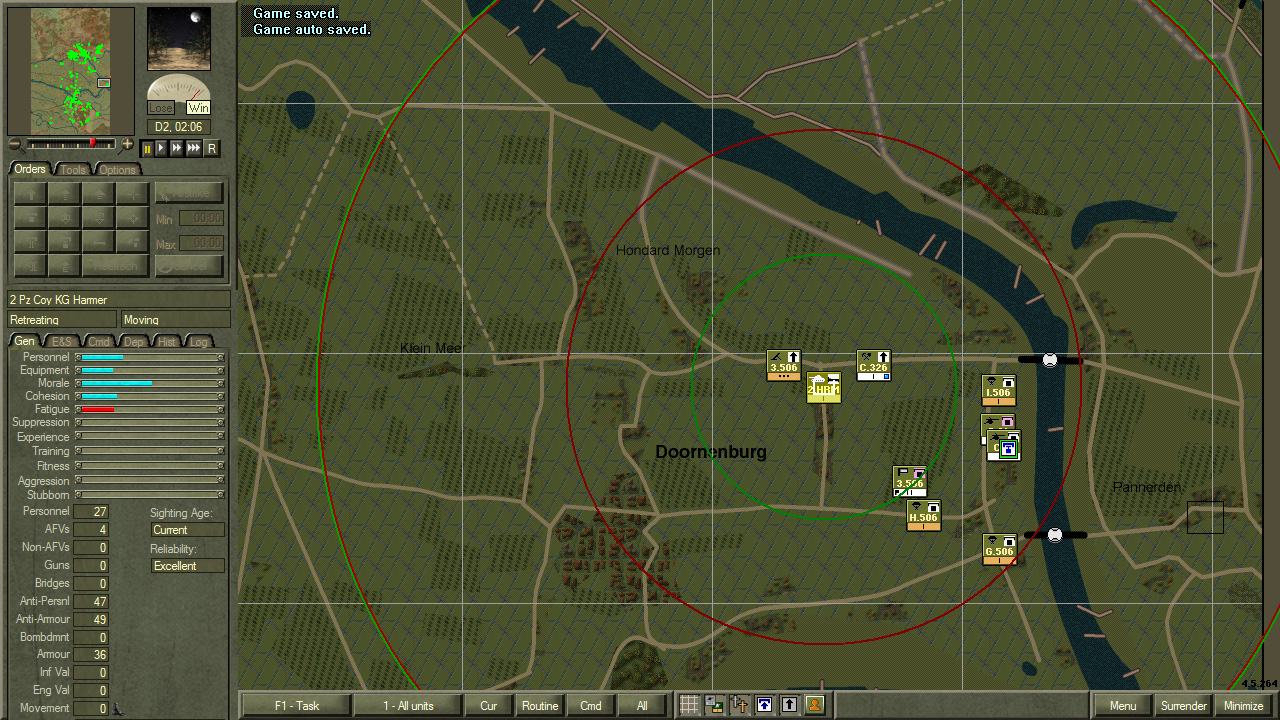Image resolution: width=1280 pixels, height=720 pixels.
Task: Open the F1 - Task button
Action: pos(297,705)
